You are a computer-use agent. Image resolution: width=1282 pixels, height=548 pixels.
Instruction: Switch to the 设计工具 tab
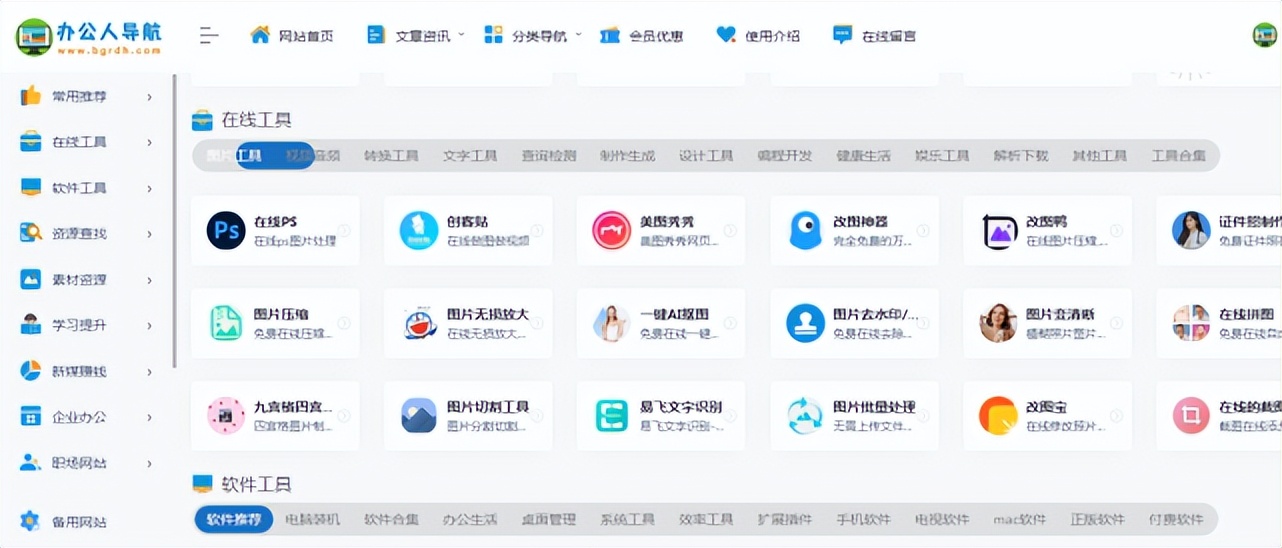point(706,156)
